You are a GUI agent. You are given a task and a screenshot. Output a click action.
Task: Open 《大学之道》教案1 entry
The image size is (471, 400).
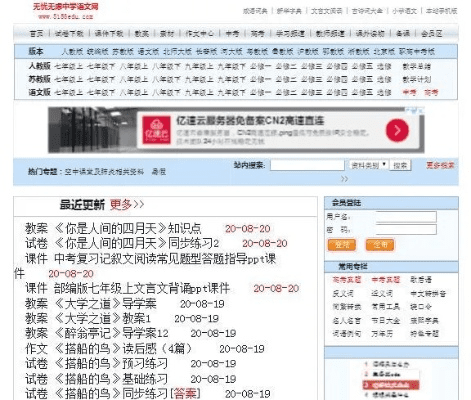click(102, 319)
